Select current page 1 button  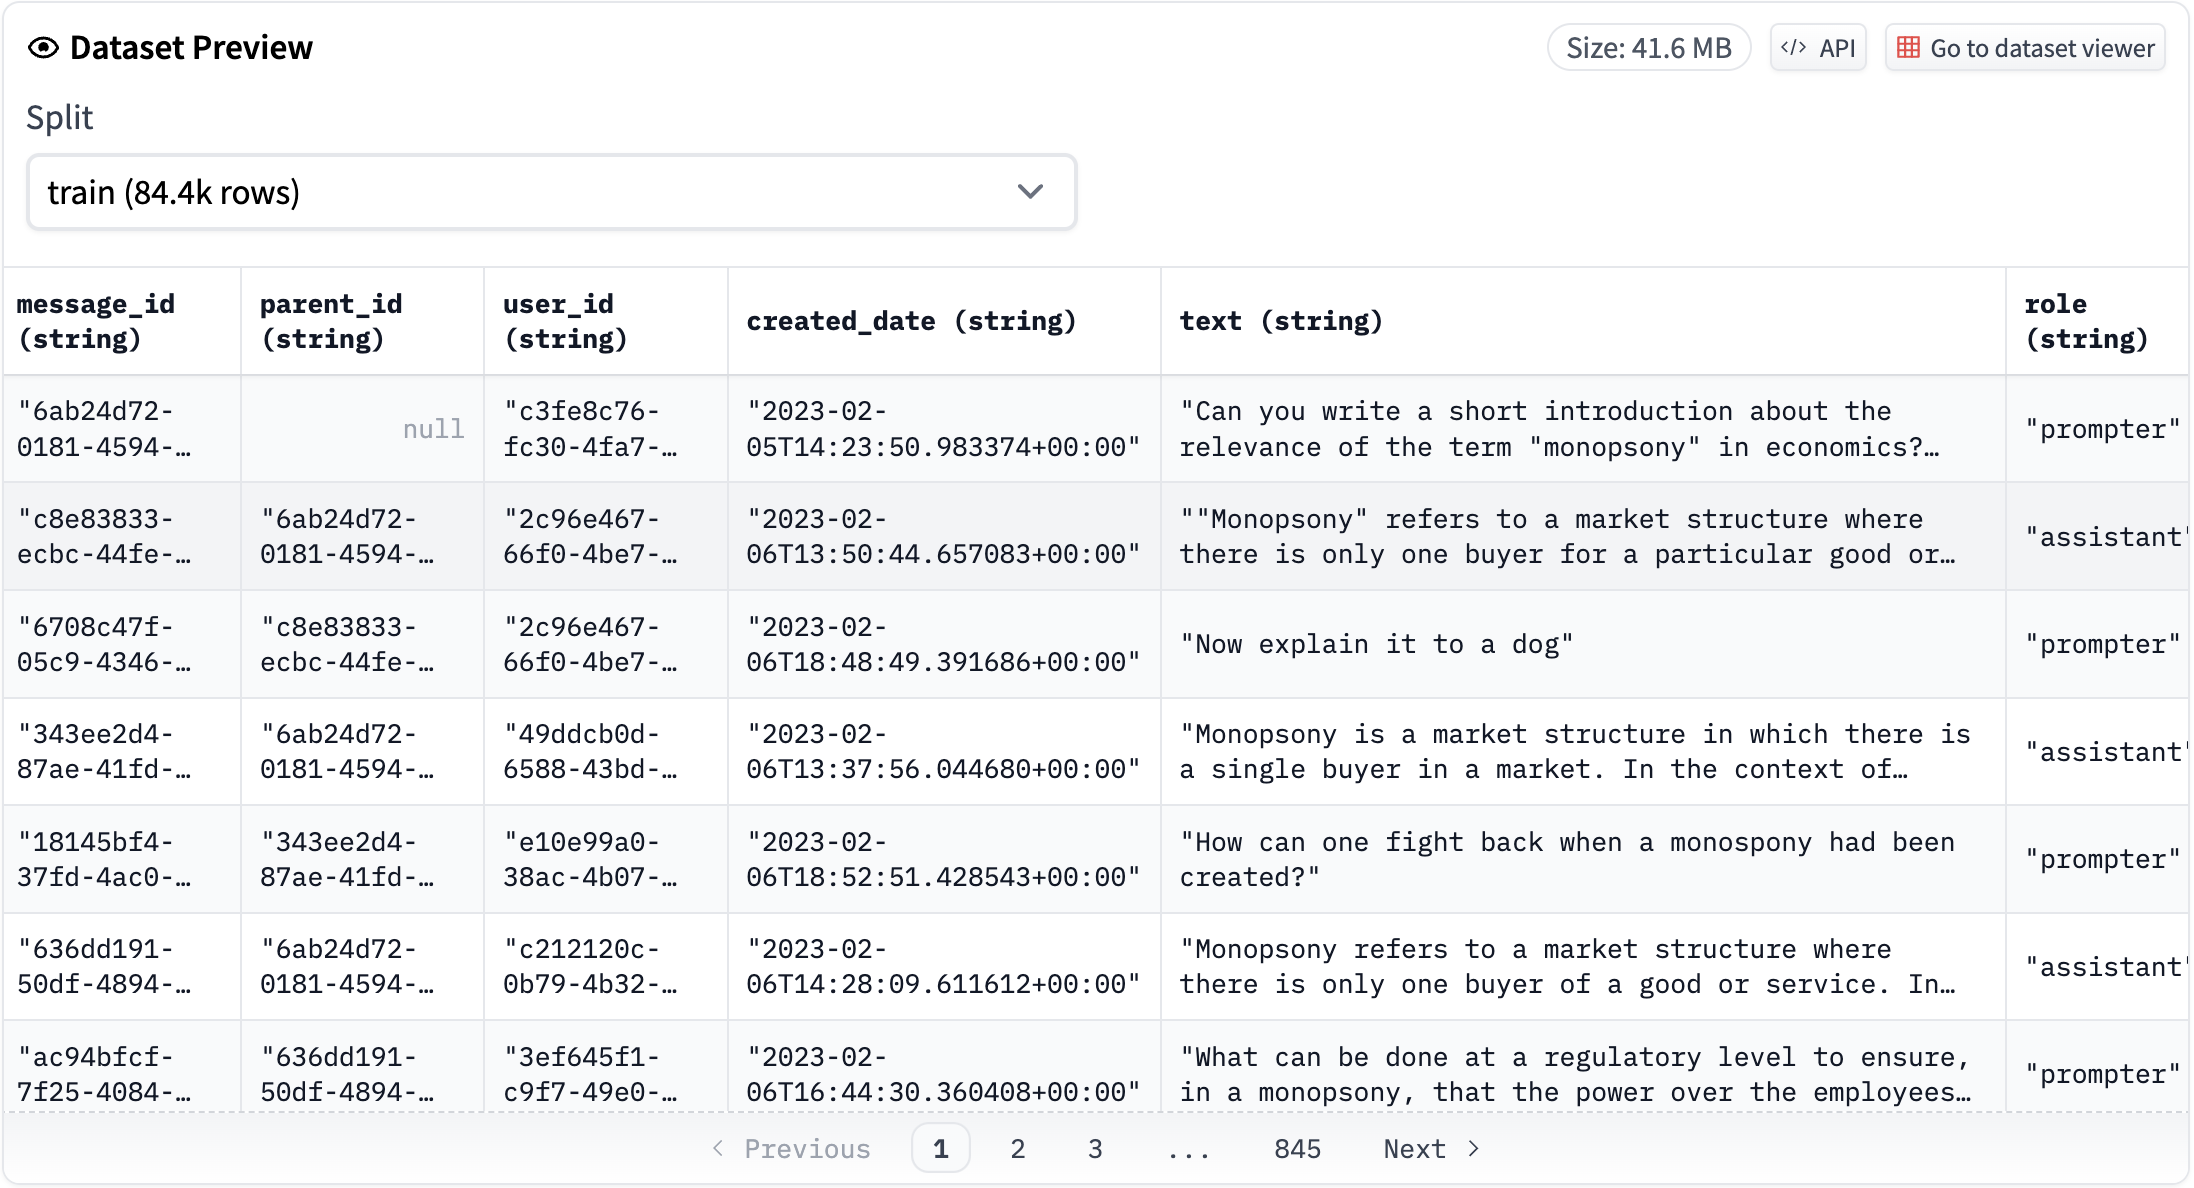(940, 1148)
